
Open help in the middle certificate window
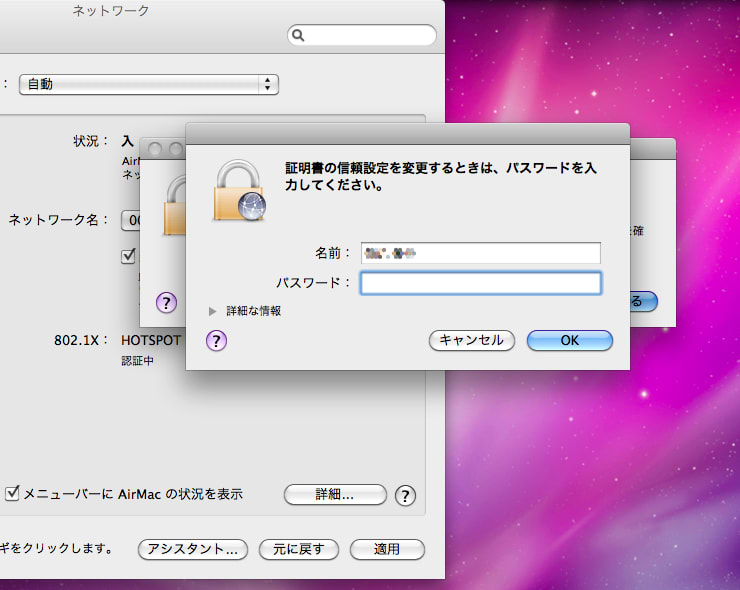166,303
